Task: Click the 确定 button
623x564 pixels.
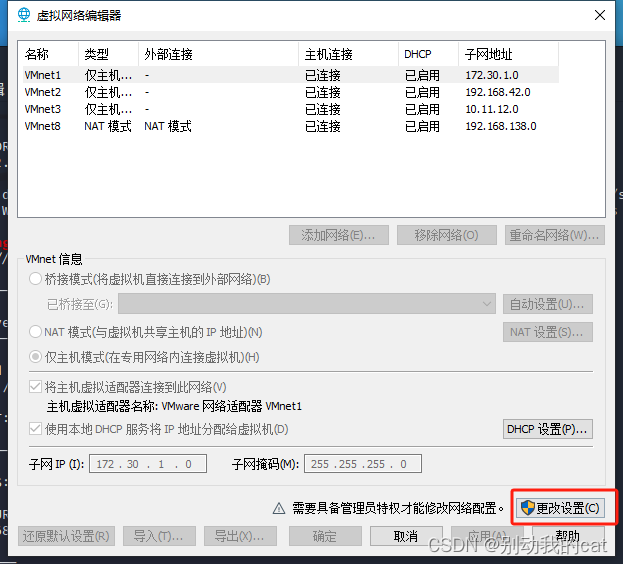Action: [x=325, y=536]
